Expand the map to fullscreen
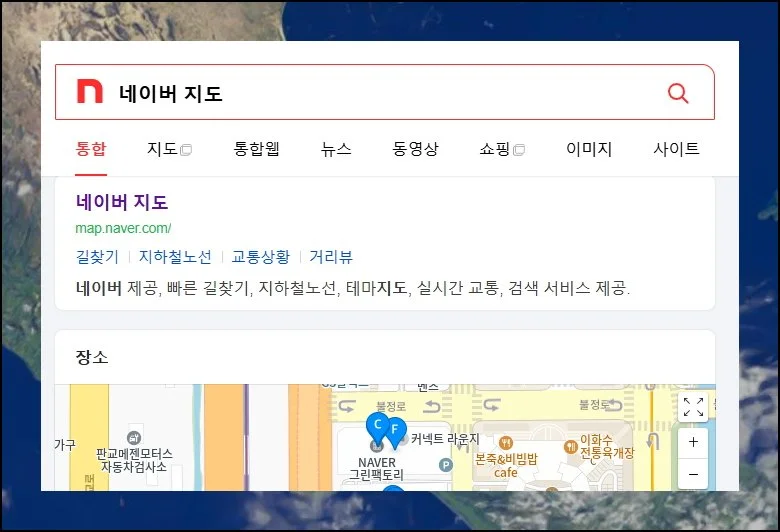The width and height of the screenshot is (780, 532). click(x=693, y=407)
